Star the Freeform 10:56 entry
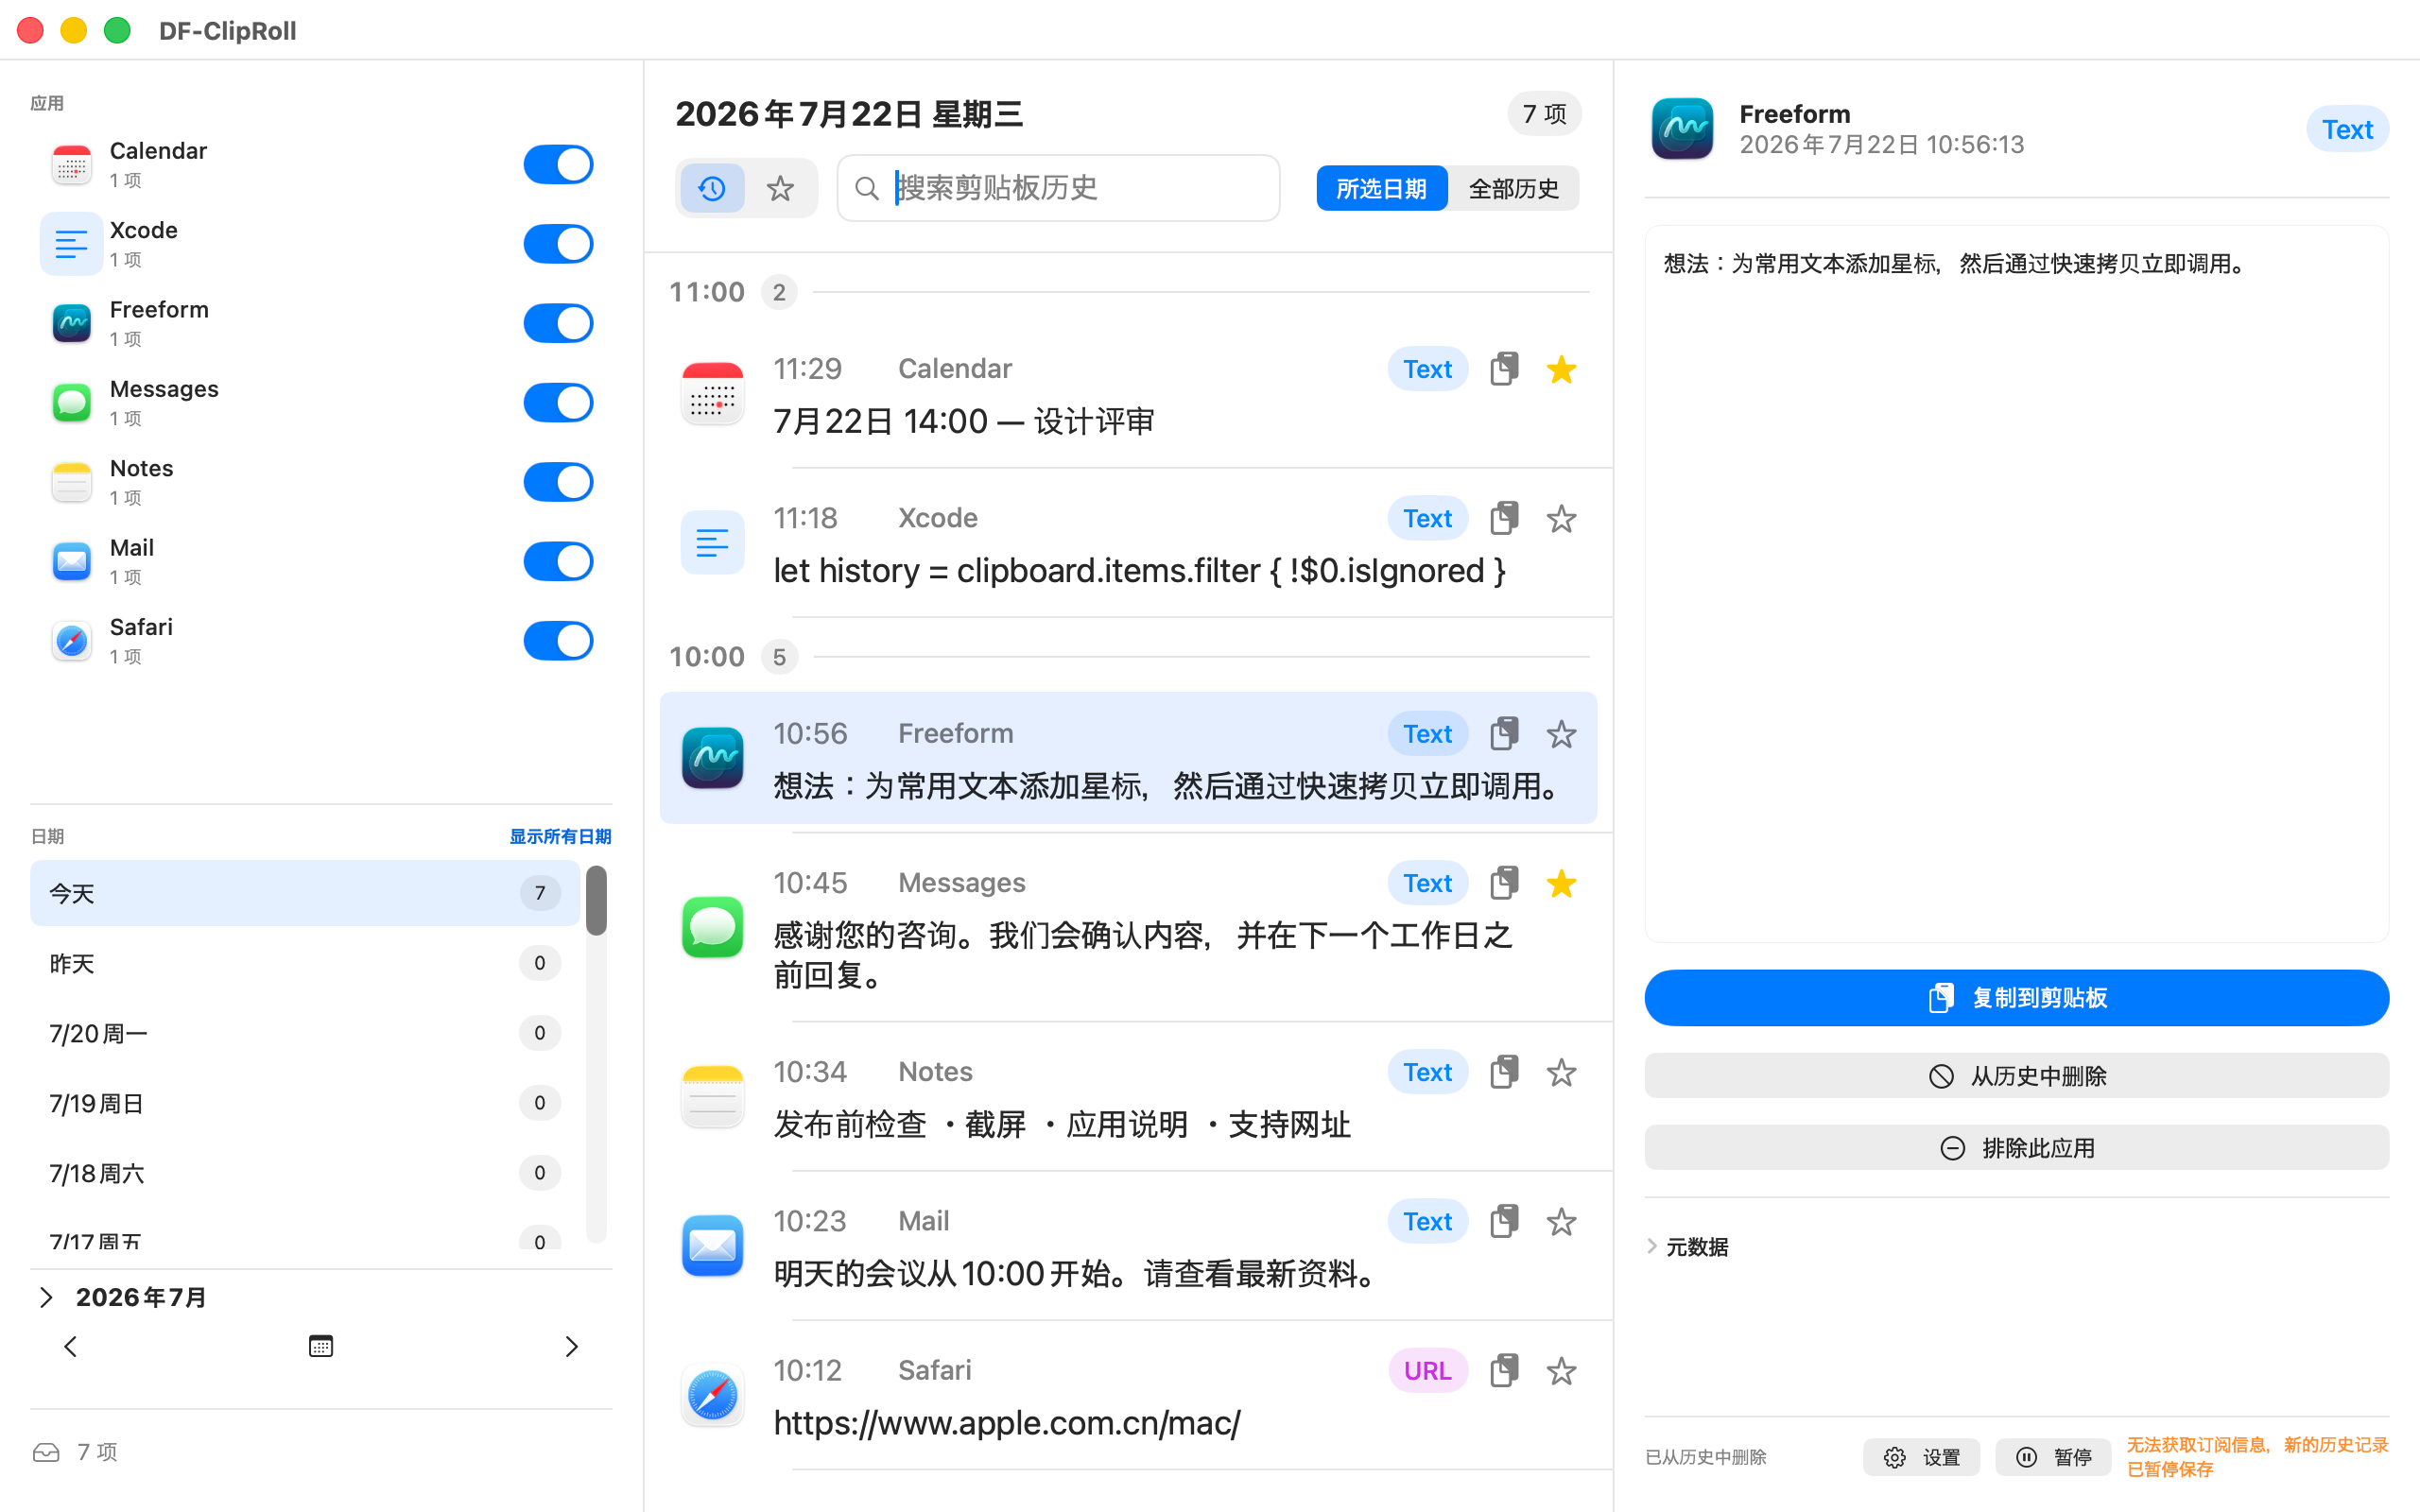This screenshot has width=2420, height=1512. (1561, 734)
